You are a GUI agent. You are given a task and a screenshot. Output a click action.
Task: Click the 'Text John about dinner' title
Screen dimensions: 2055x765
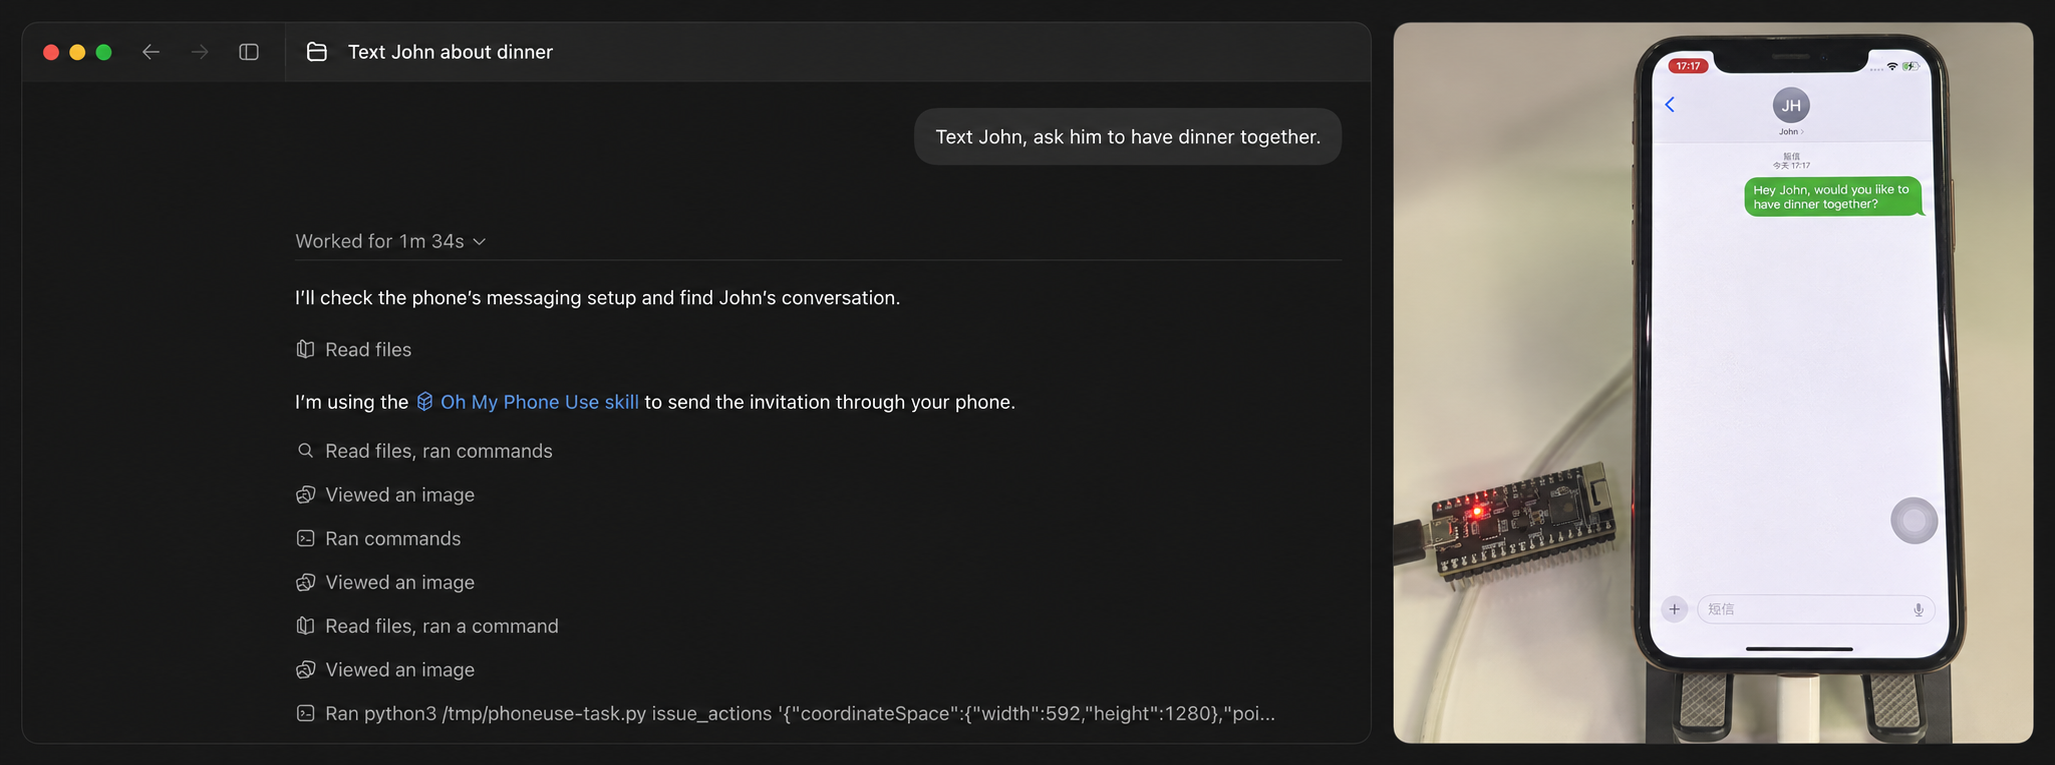point(450,52)
